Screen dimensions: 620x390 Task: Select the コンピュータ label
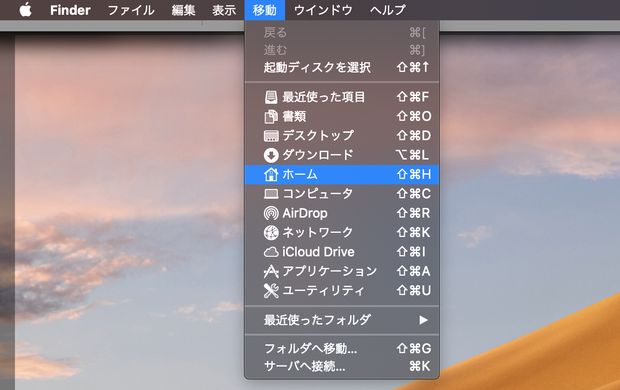pyautogui.click(x=318, y=194)
